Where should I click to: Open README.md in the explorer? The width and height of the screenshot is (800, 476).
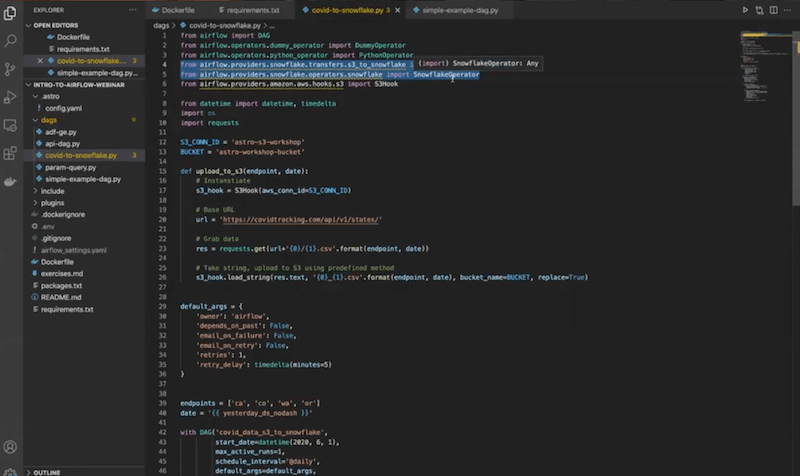[61, 297]
